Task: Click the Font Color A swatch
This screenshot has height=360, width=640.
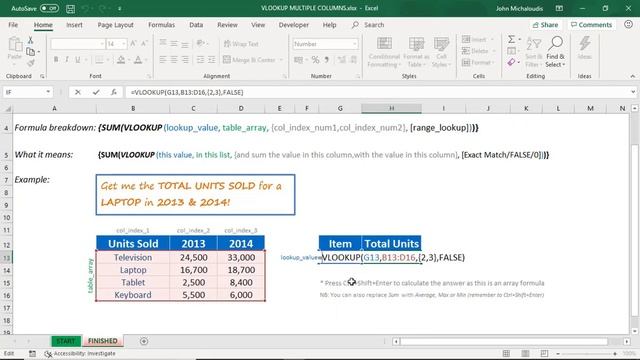Action: click(x=138, y=60)
